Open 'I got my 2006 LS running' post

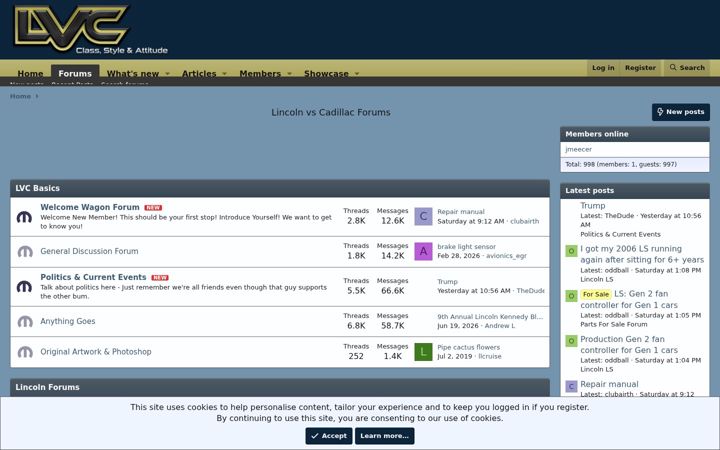[642, 254]
